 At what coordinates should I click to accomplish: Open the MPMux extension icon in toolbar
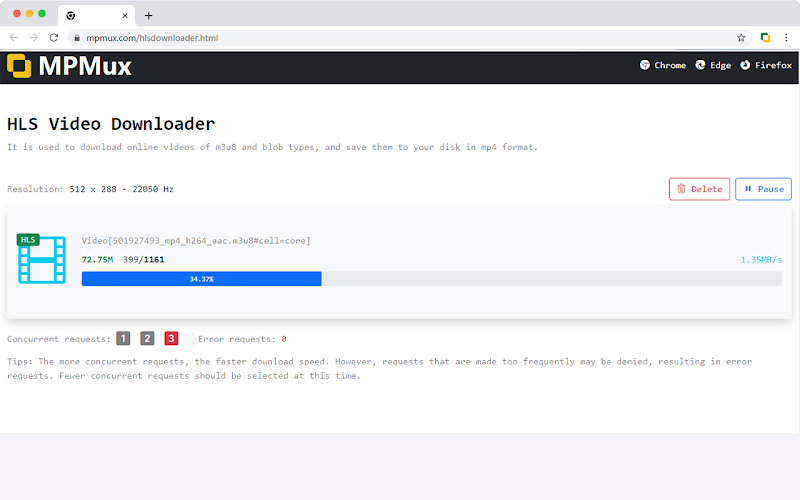(765, 37)
